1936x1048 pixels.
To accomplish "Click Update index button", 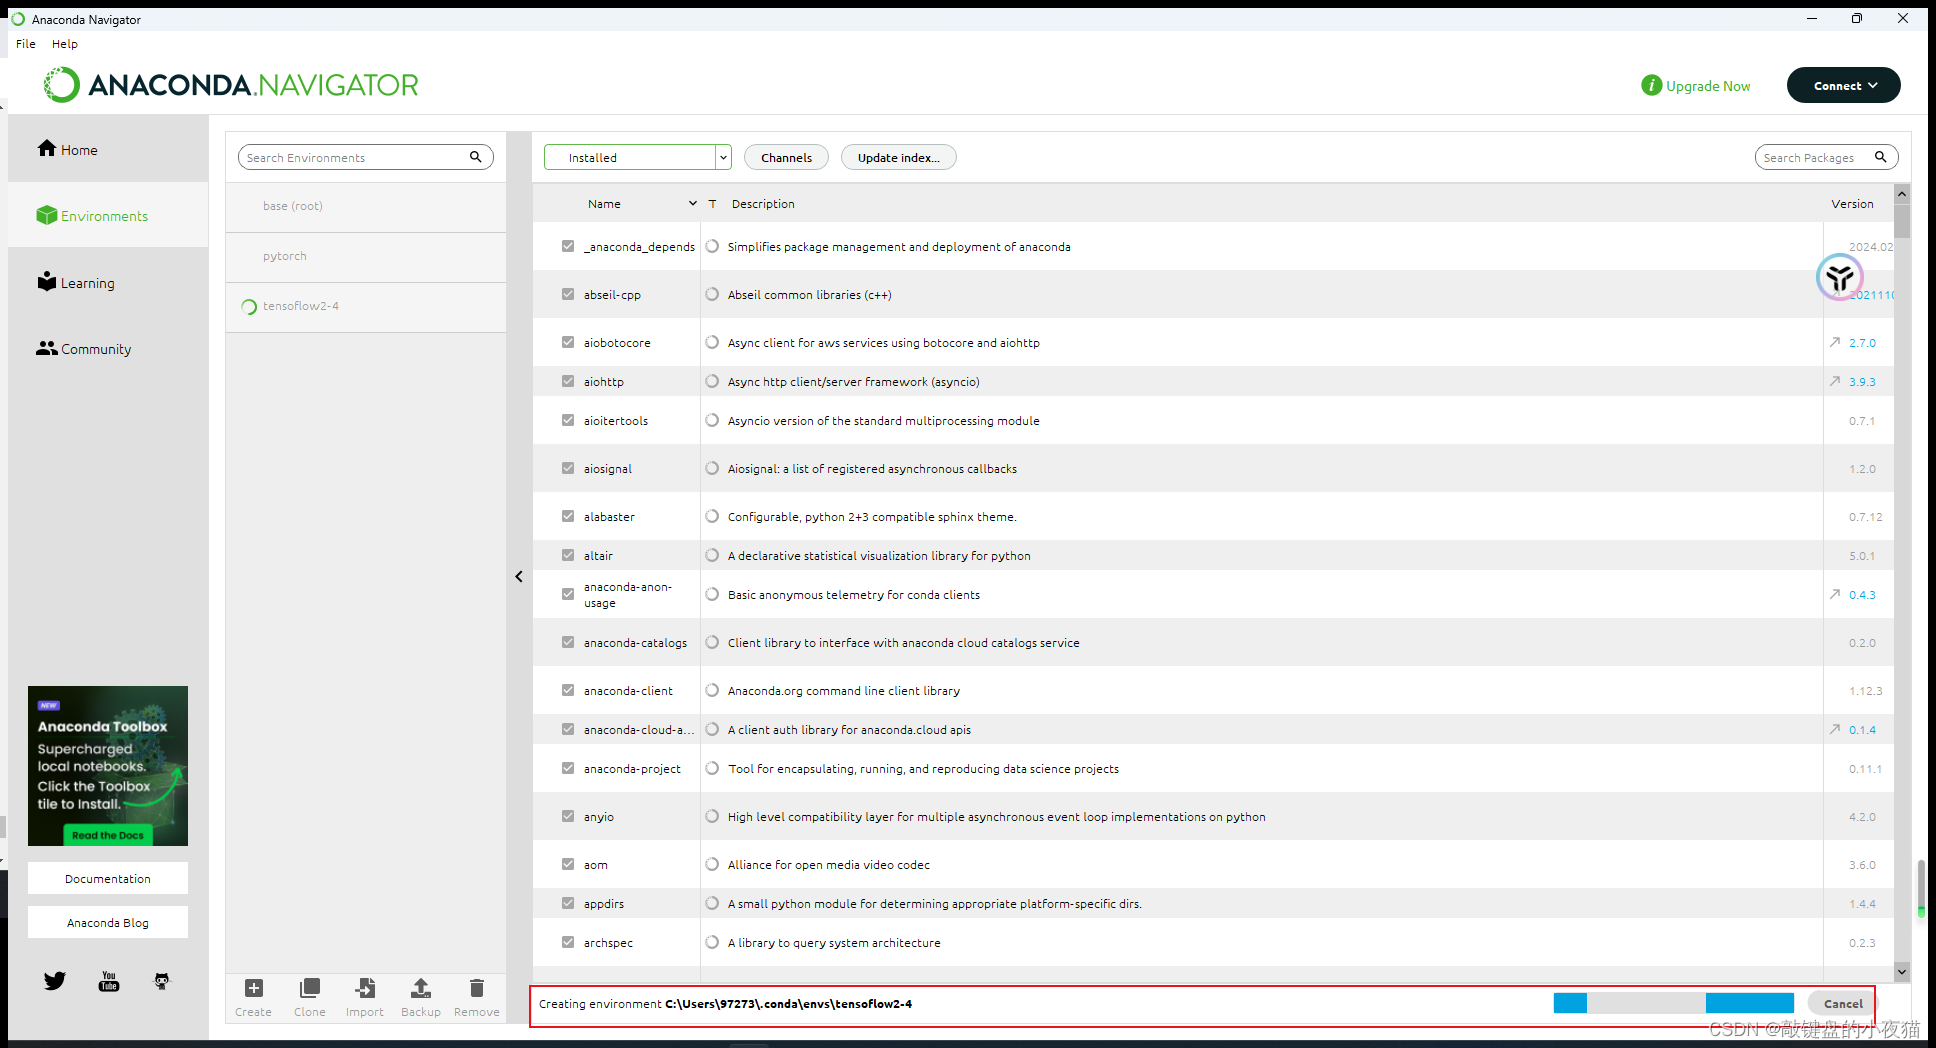I will [x=899, y=157].
